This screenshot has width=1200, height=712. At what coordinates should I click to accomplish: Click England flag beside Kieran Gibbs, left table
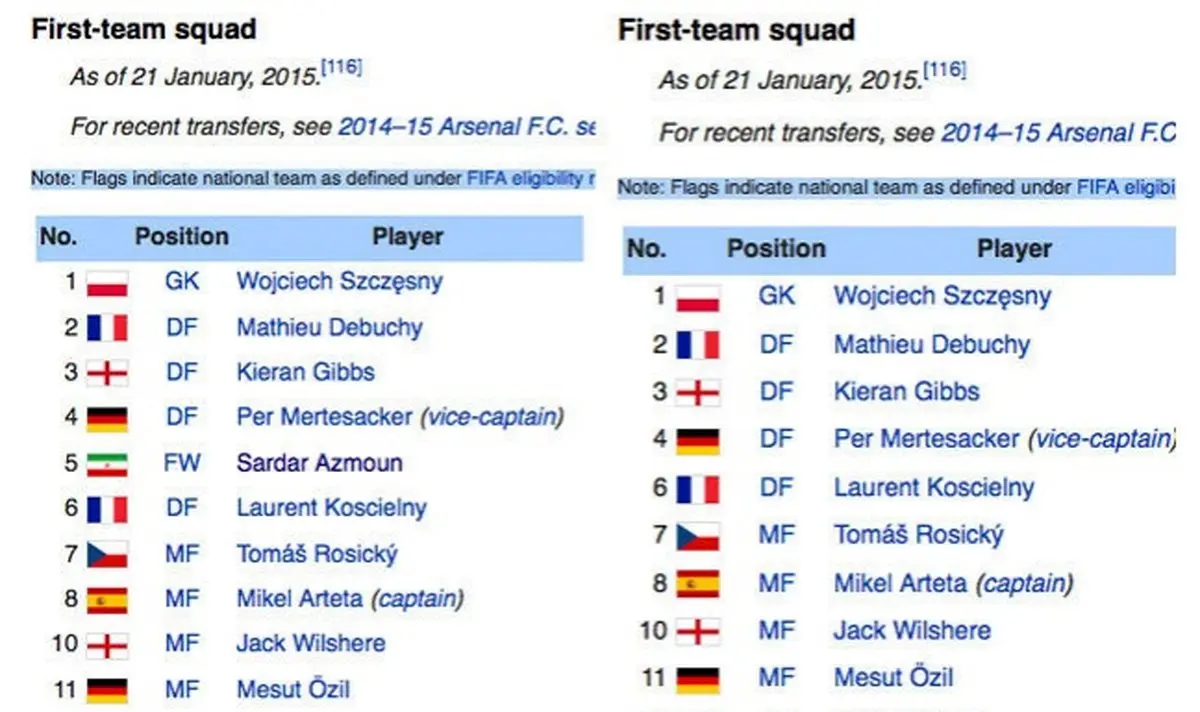[x=107, y=373]
